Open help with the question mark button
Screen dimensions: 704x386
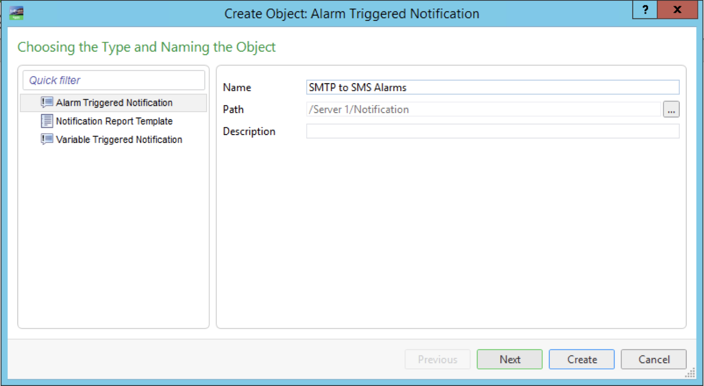pyautogui.click(x=645, y=10)
